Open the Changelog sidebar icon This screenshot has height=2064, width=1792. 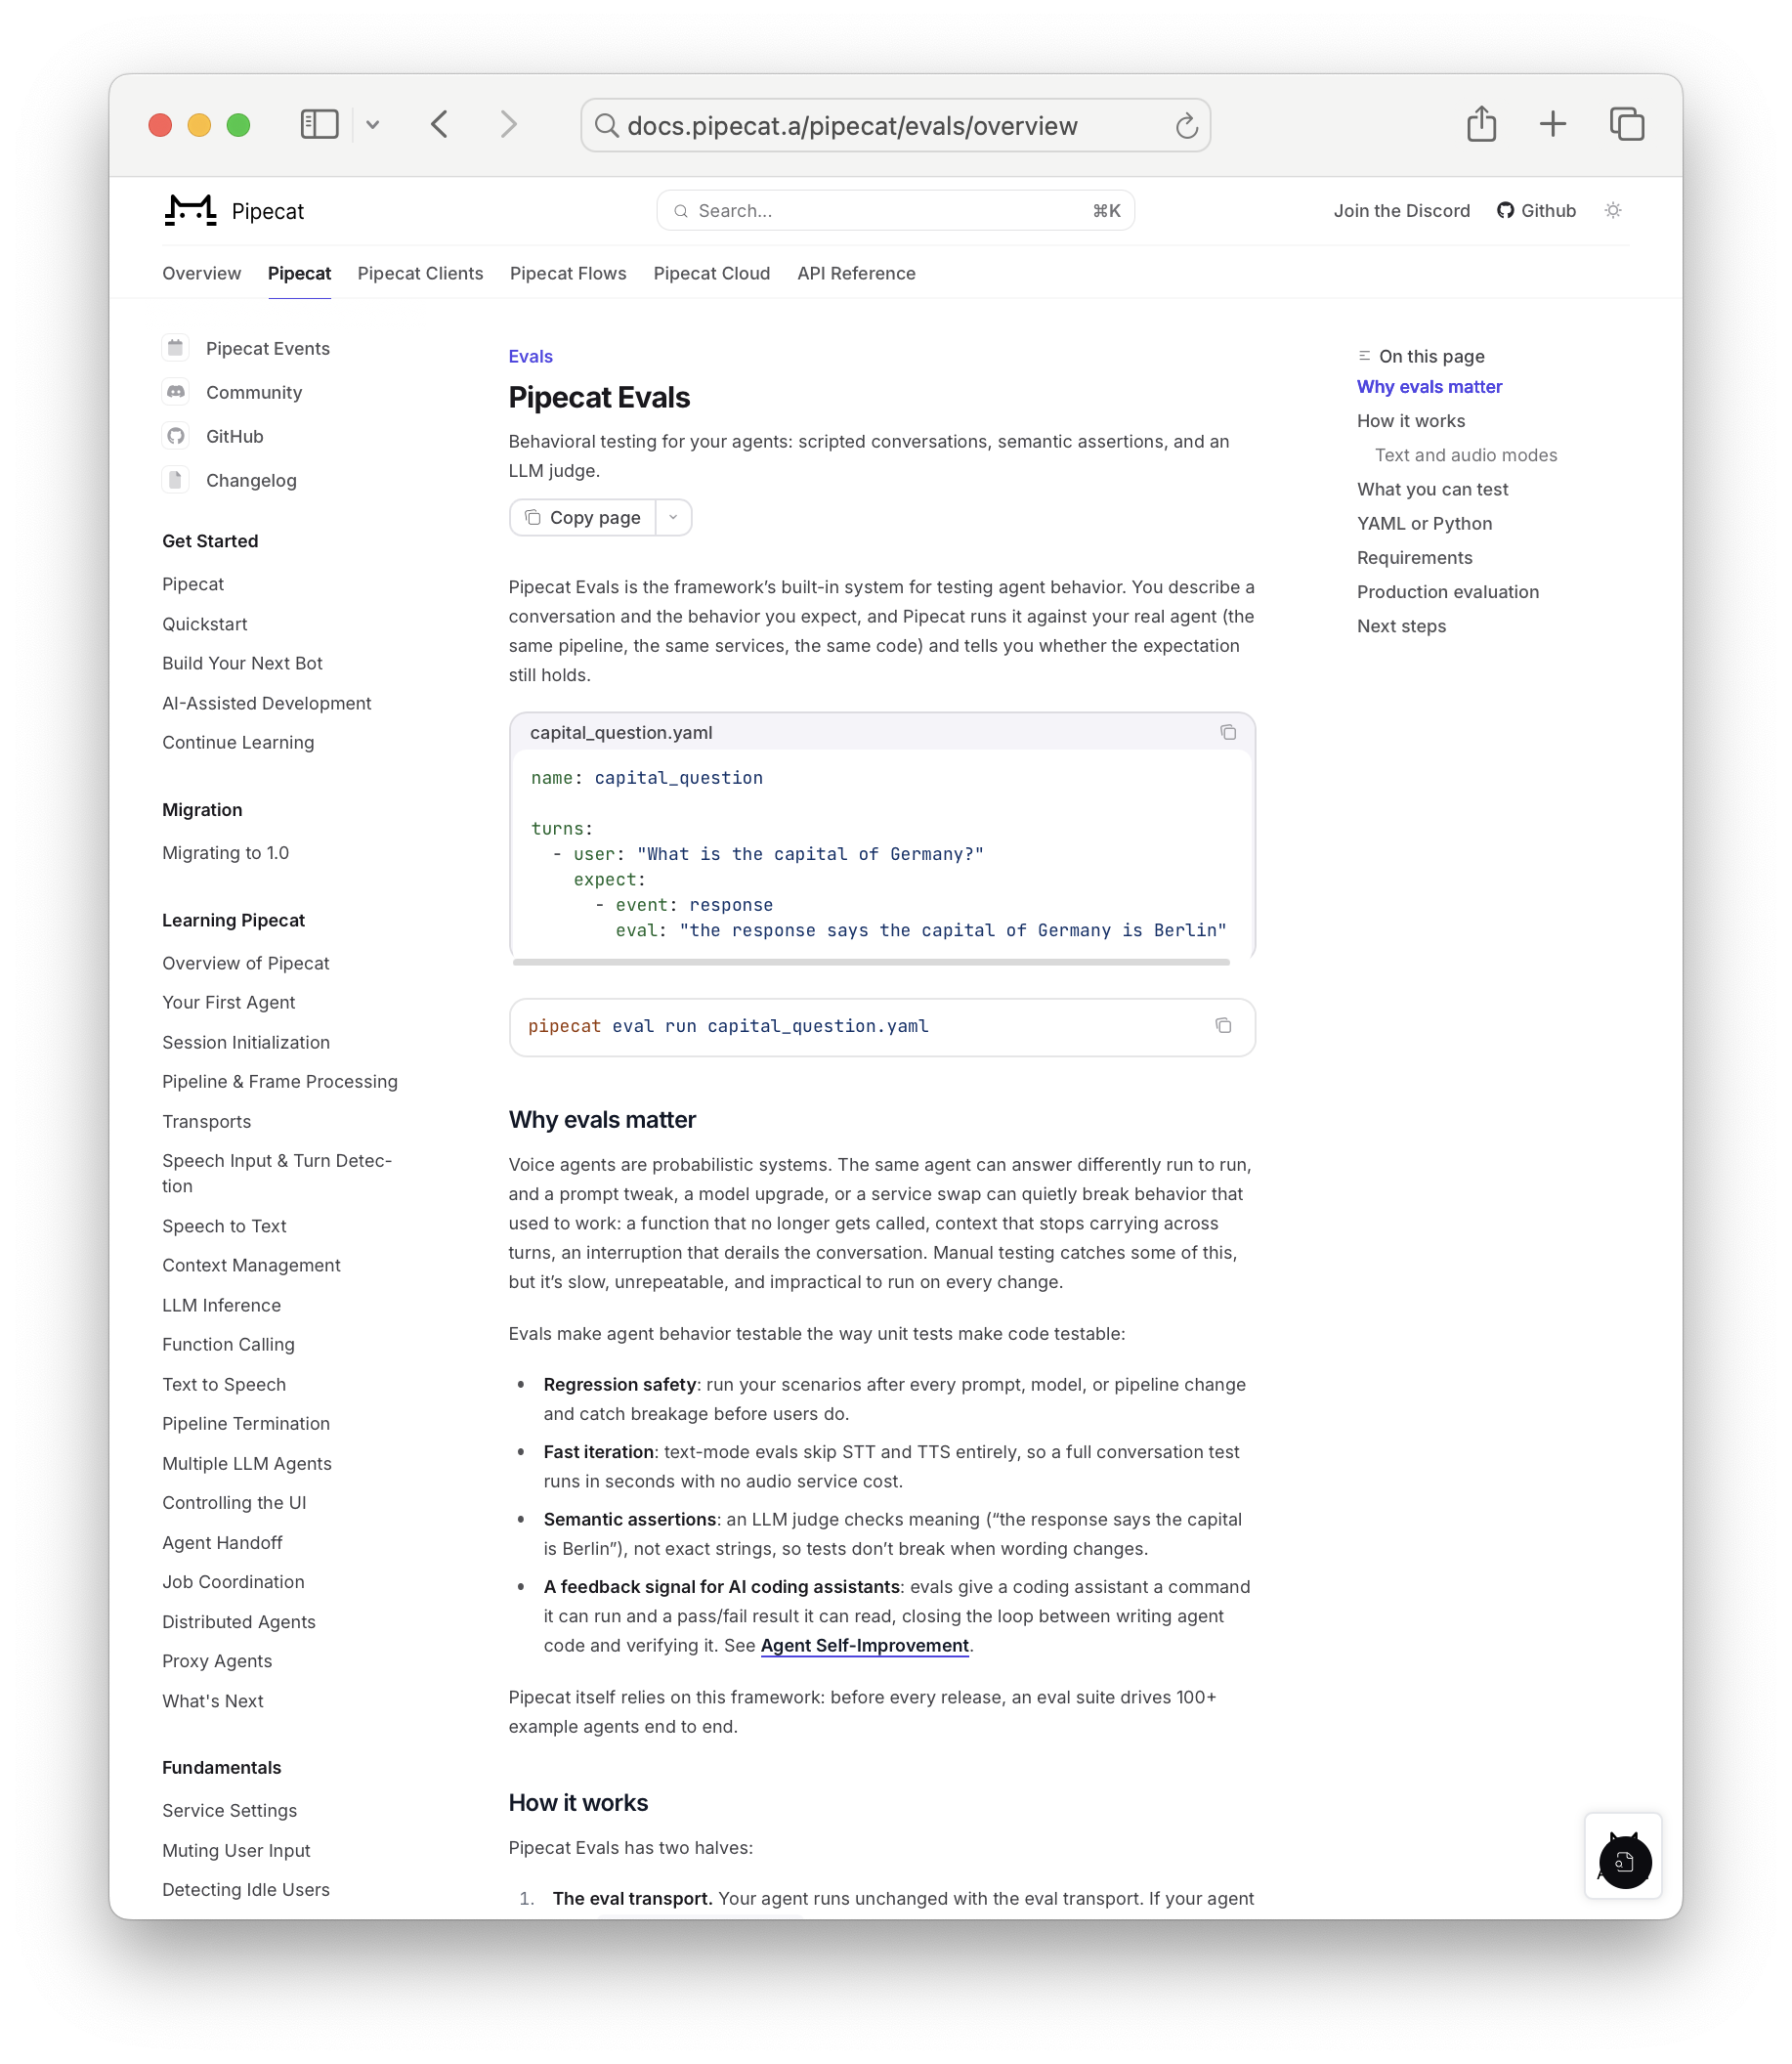tap(176, 480)
